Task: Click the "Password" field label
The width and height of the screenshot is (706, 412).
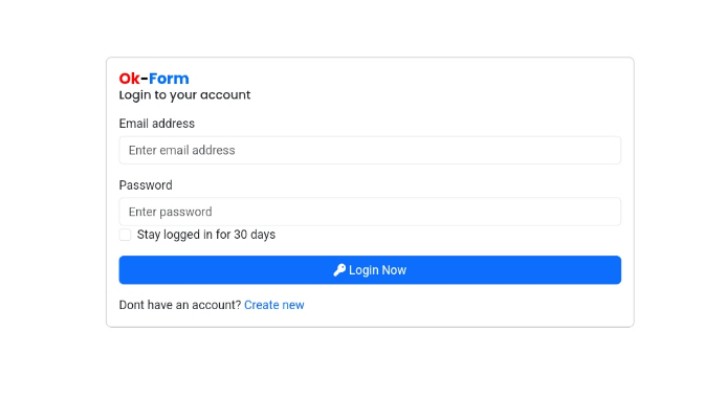Action: [x=146, y=185]
